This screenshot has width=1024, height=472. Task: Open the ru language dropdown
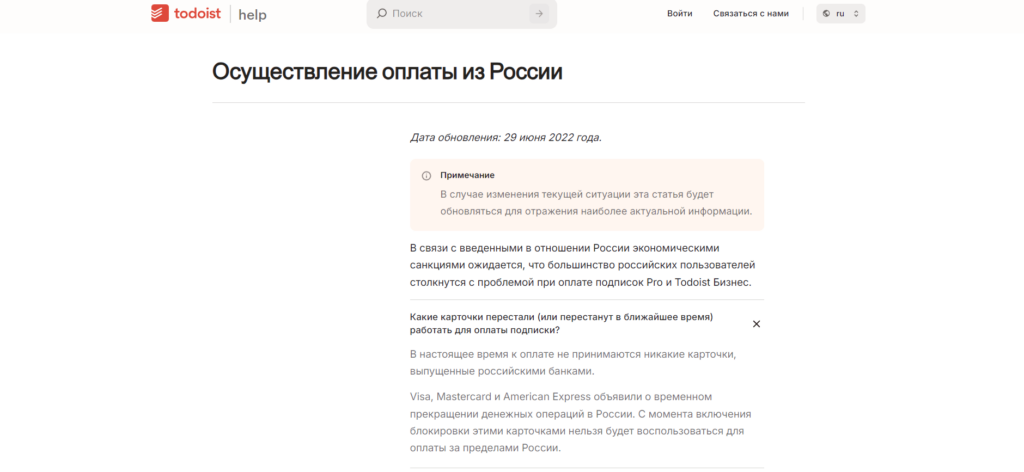tap(840, 13)
